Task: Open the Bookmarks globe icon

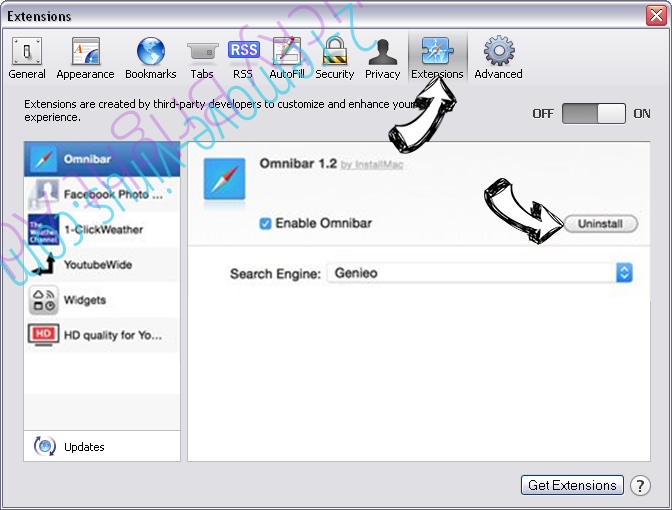Action: pos(150,51)
